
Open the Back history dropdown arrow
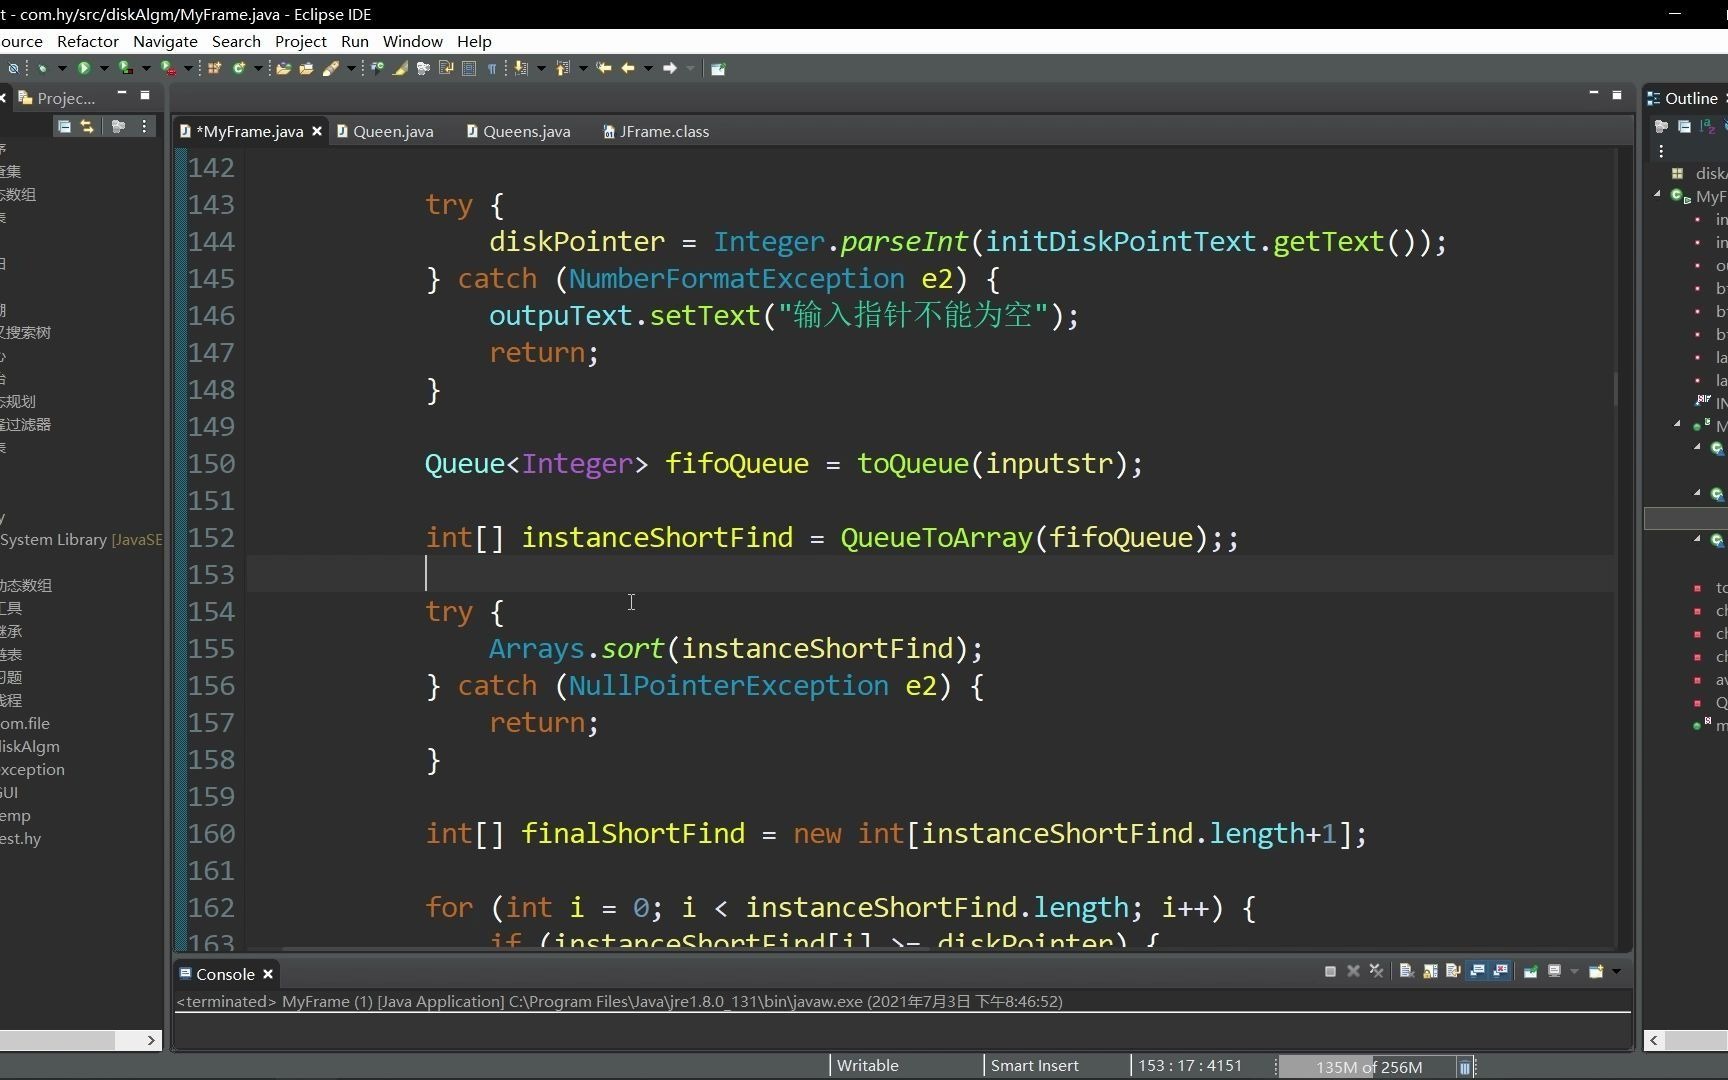[x=648, y=68]
